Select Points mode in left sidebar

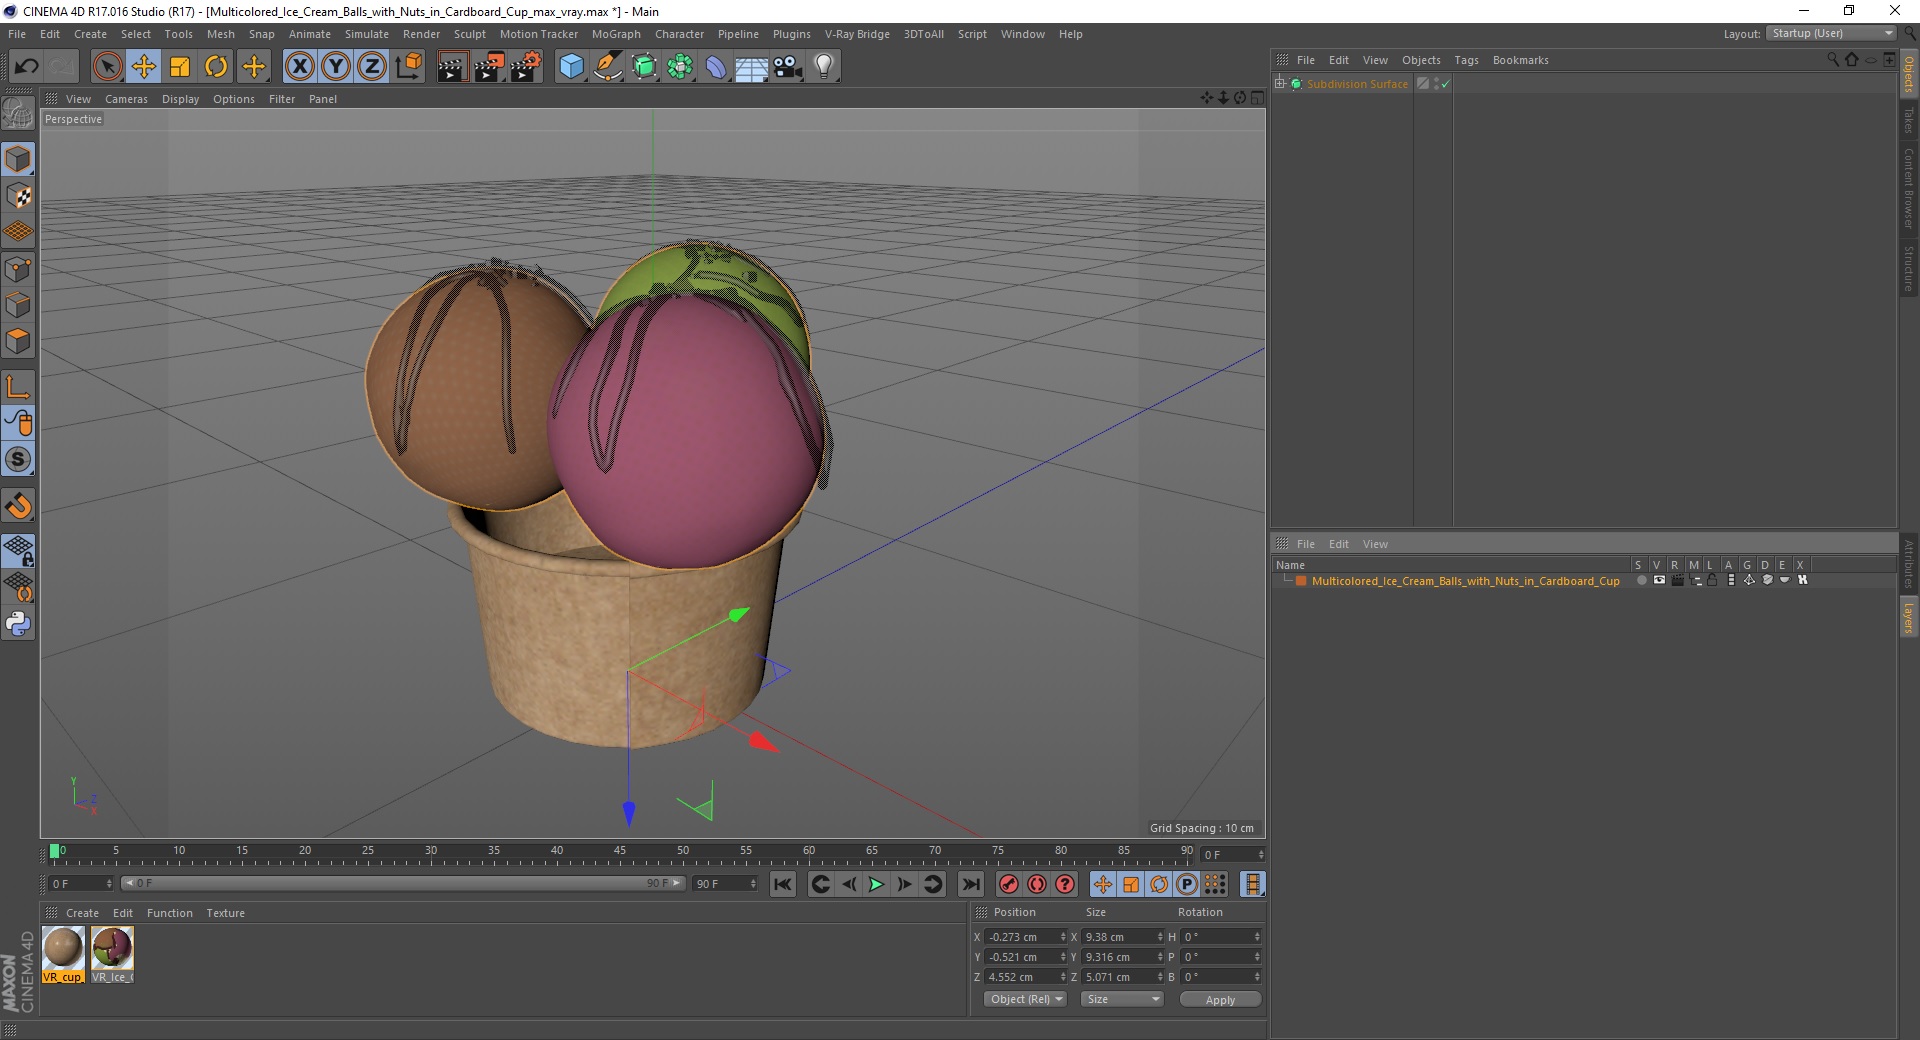pyautogui.click(x=18, y=268)
